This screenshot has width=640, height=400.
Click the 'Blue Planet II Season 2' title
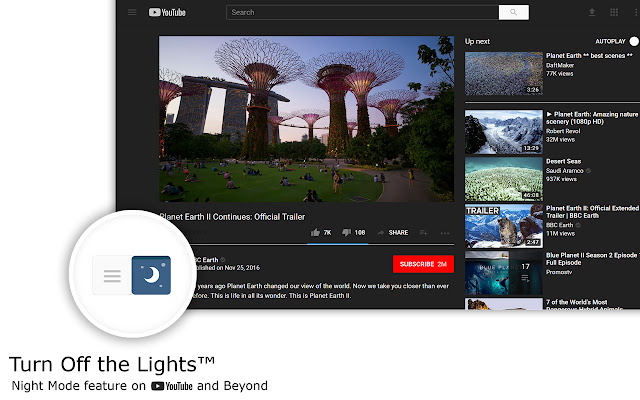(x=592, y=259)
